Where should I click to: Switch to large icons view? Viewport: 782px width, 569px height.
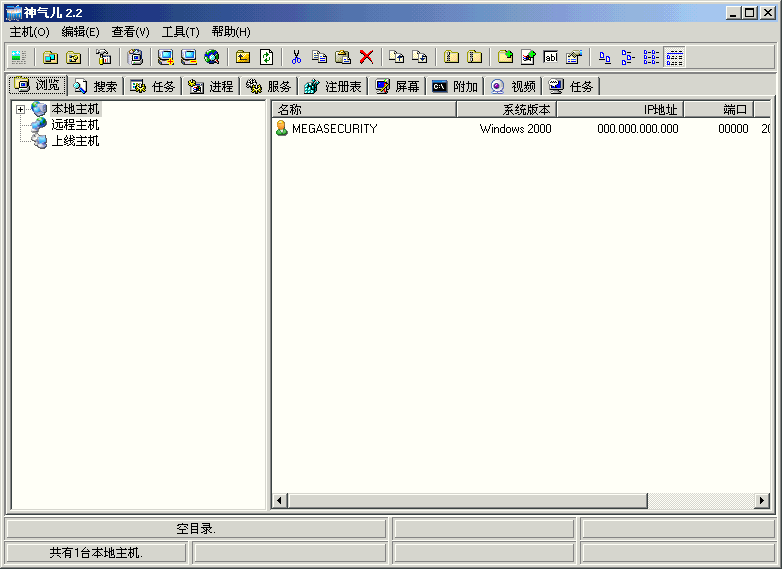604,58
